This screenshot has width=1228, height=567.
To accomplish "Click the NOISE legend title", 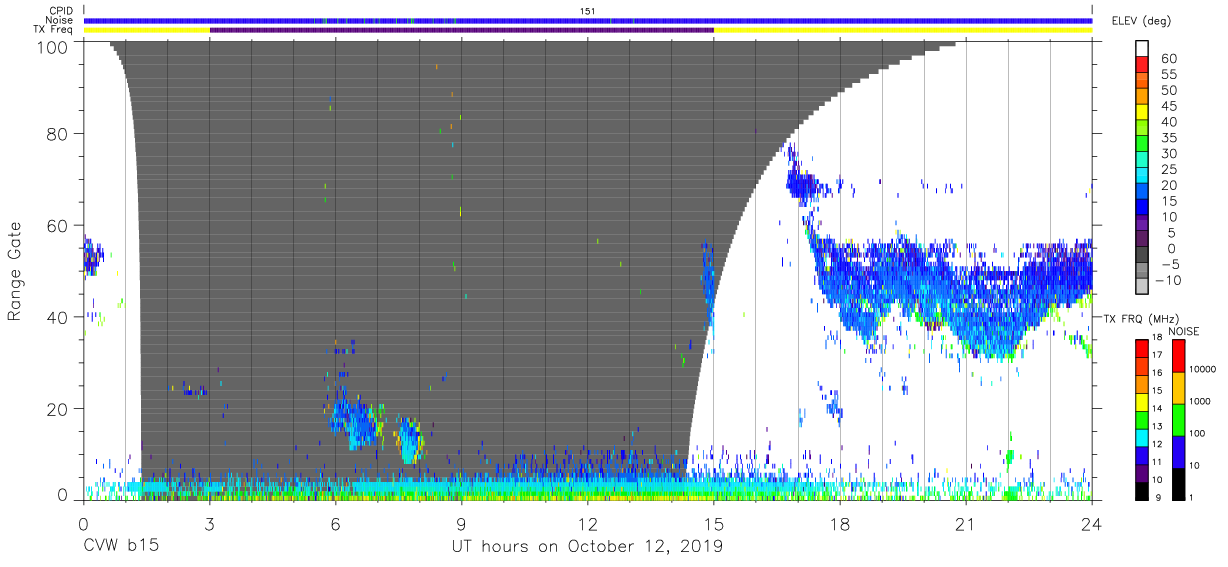I will [1182, 331].
